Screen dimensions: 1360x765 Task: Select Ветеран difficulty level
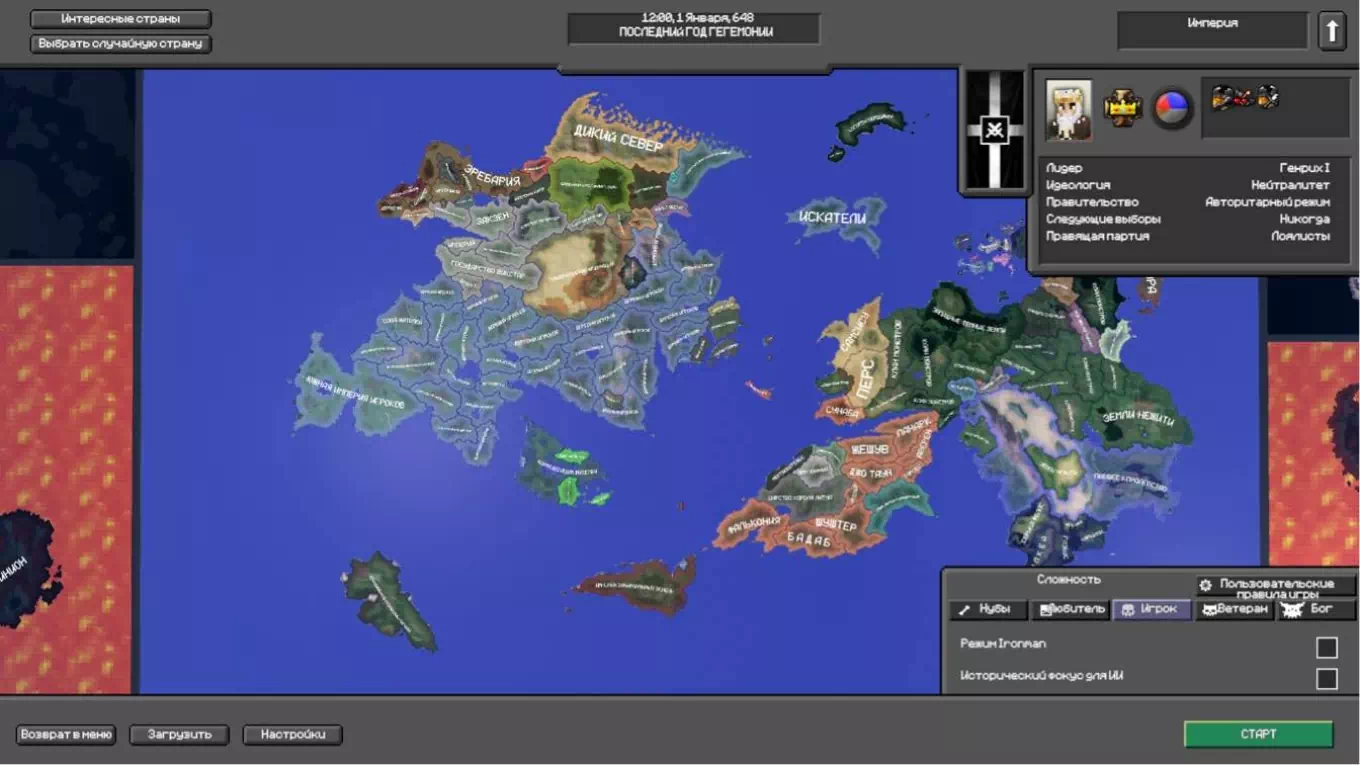coord(1235,609)
